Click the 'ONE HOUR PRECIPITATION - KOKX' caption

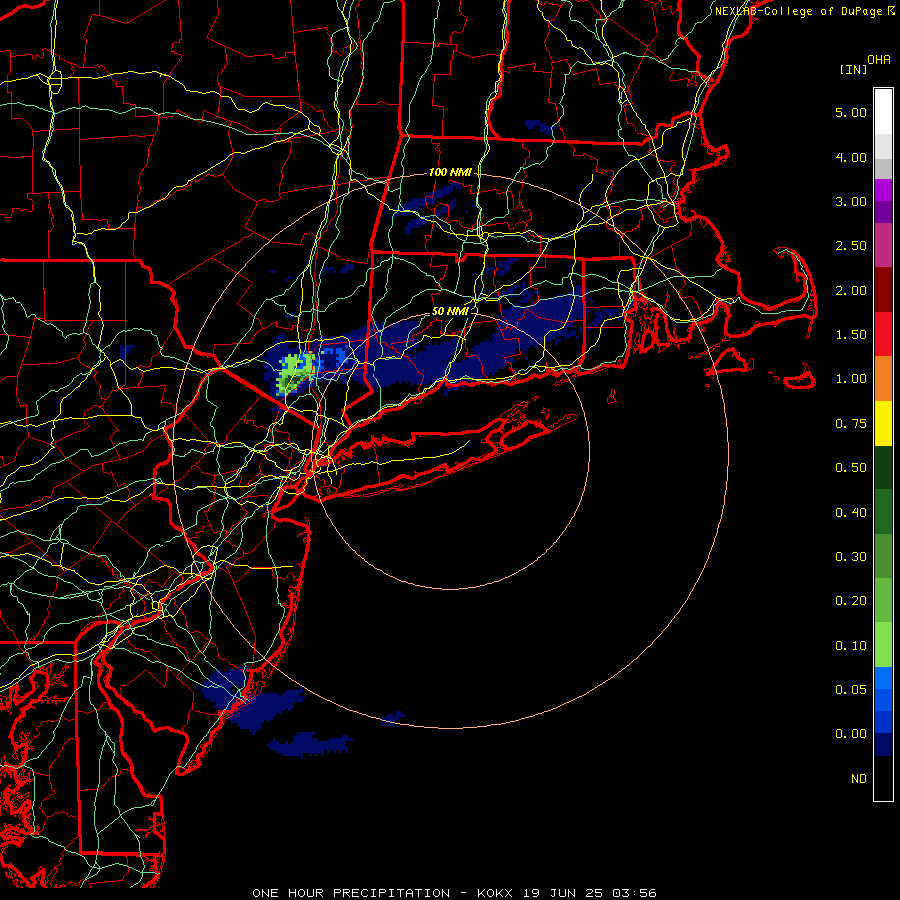(382, 893)
